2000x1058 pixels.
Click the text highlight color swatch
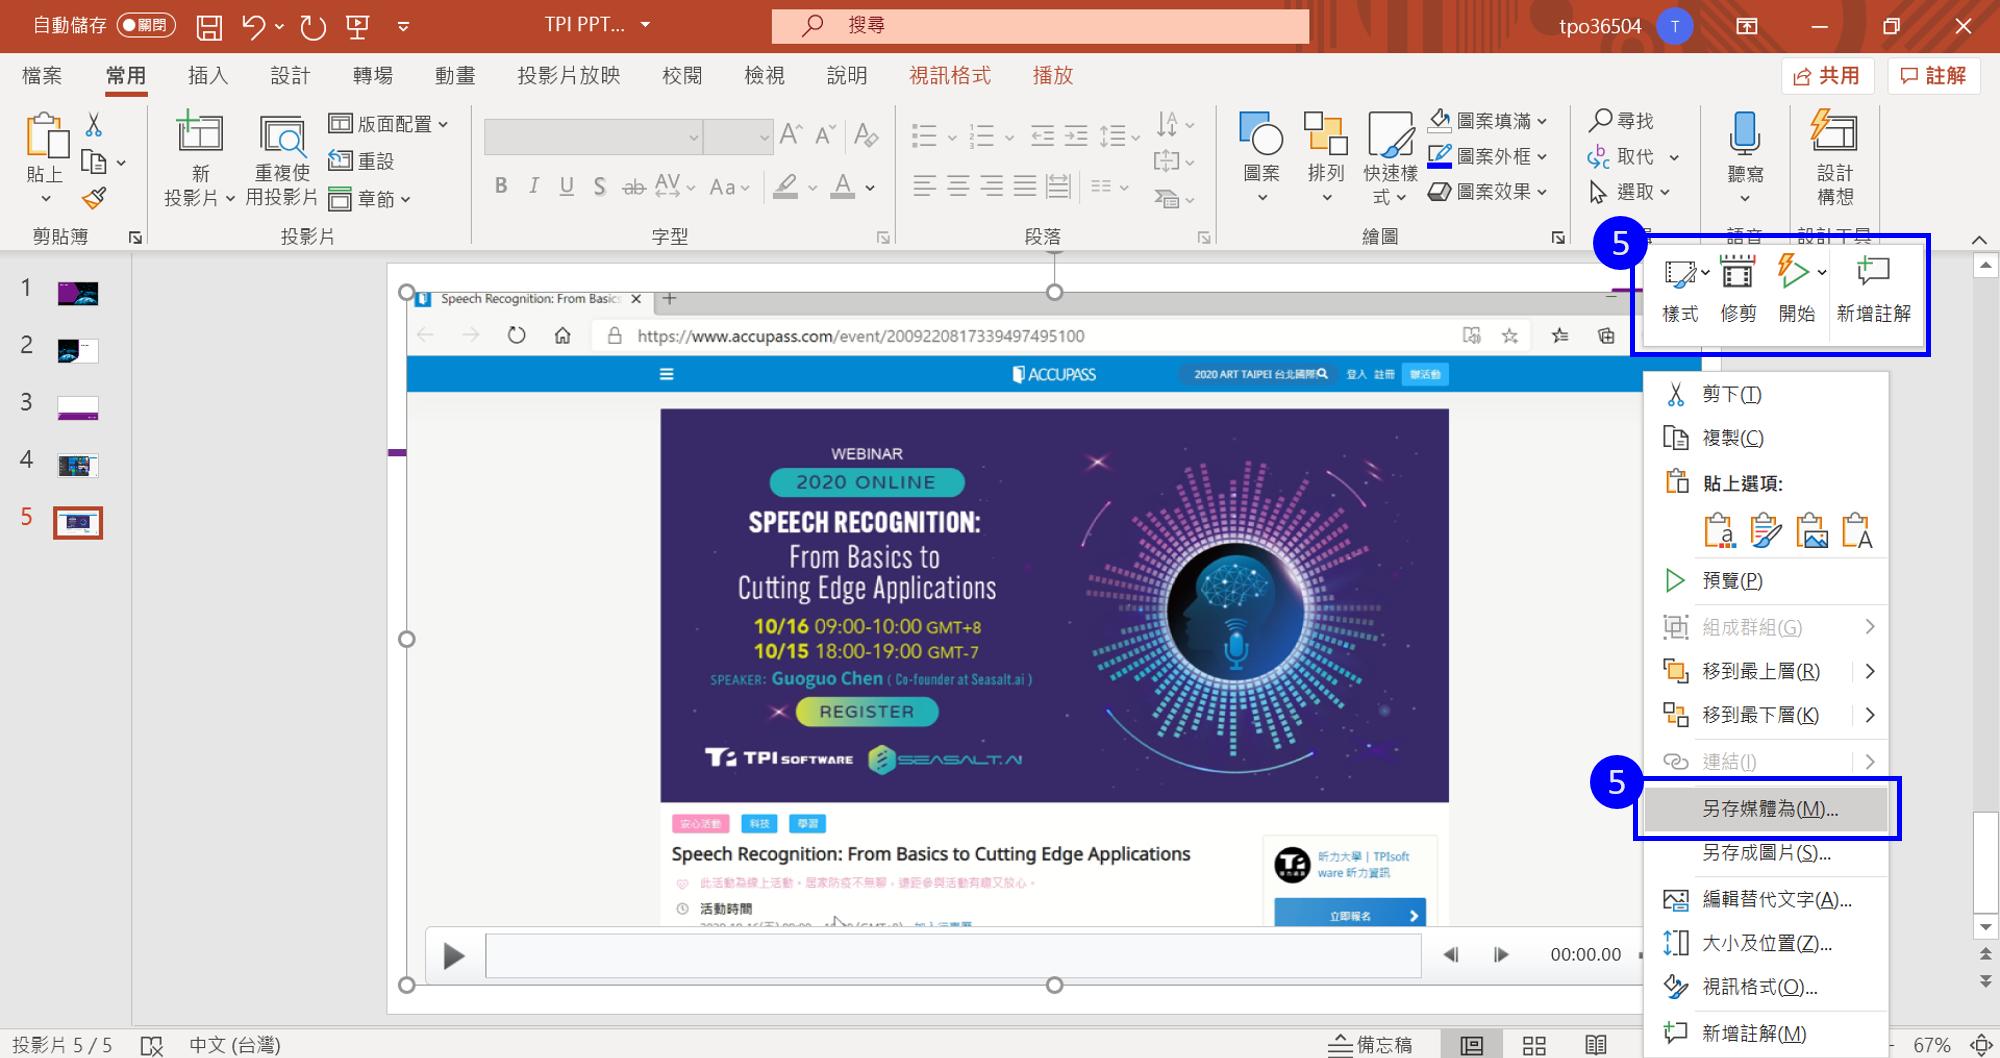coord(786,186)
